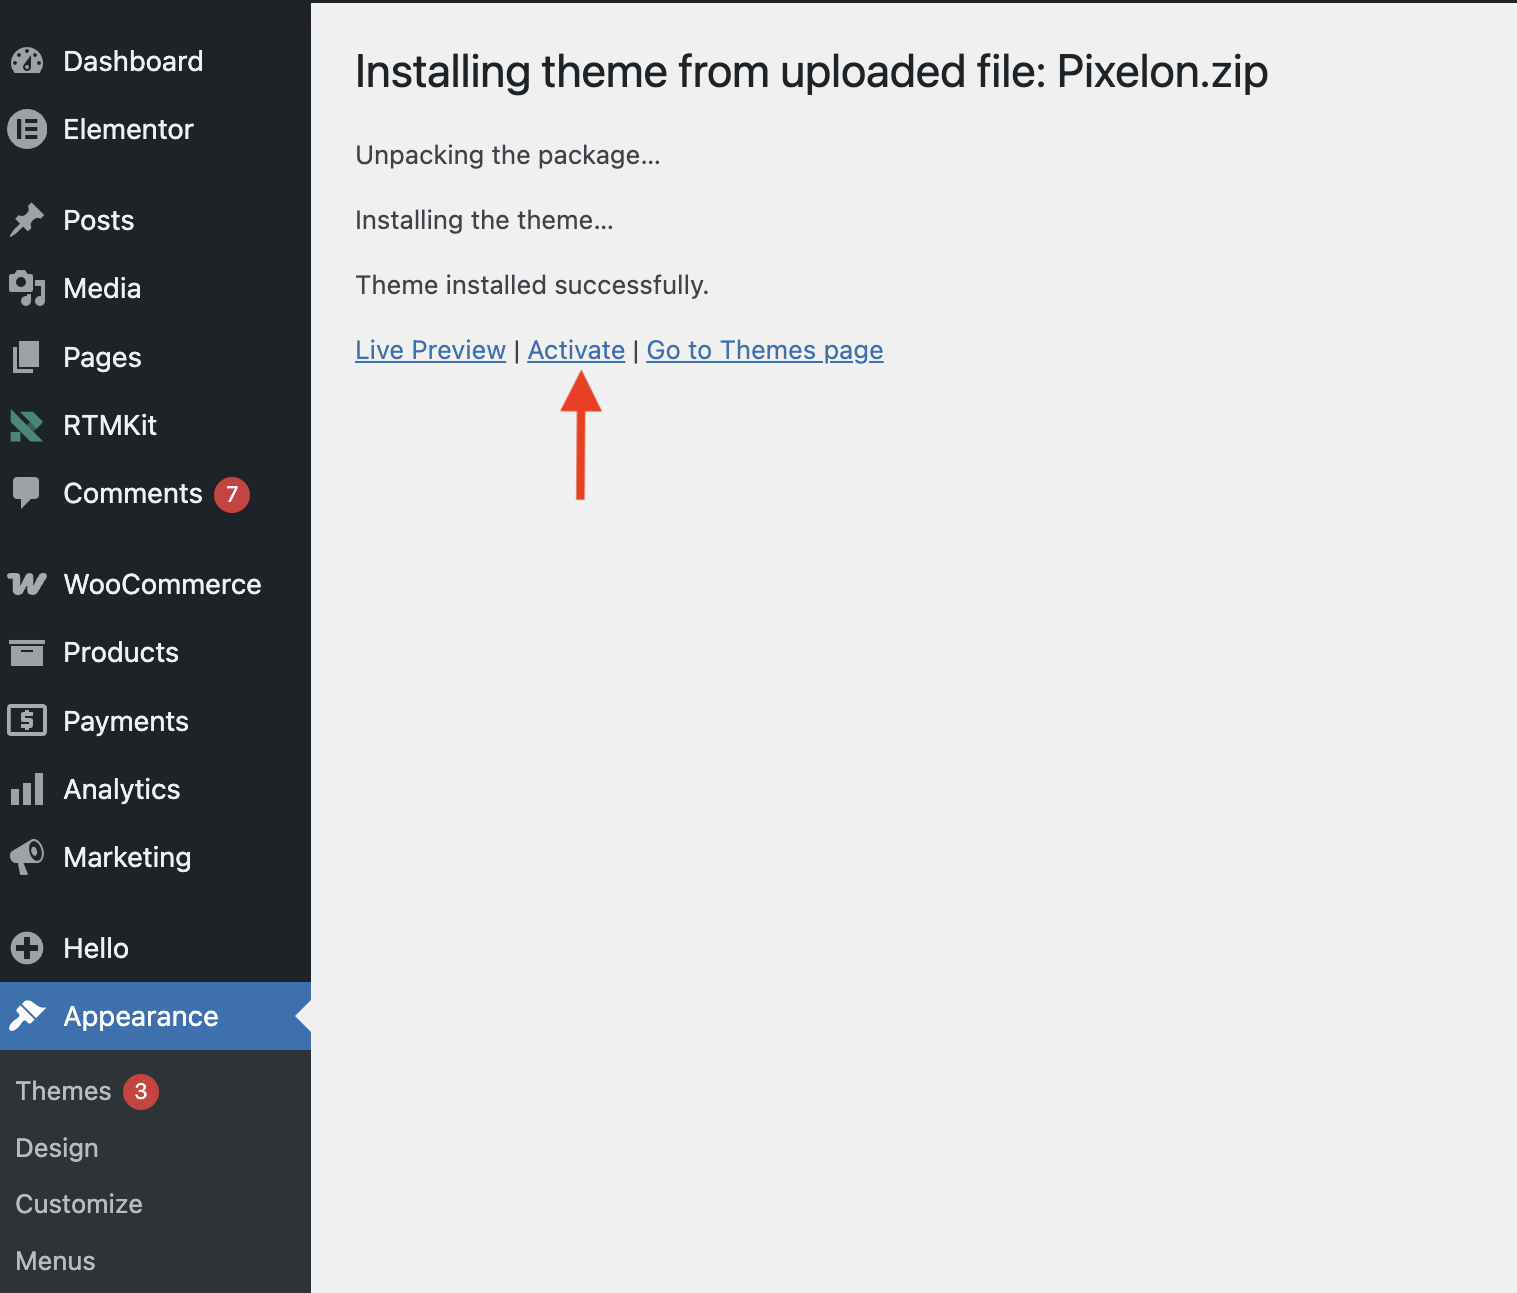The image size is (1517, 1293).
Task: Click the Marketing megaphone icon
Action: (x=27, y=857)
